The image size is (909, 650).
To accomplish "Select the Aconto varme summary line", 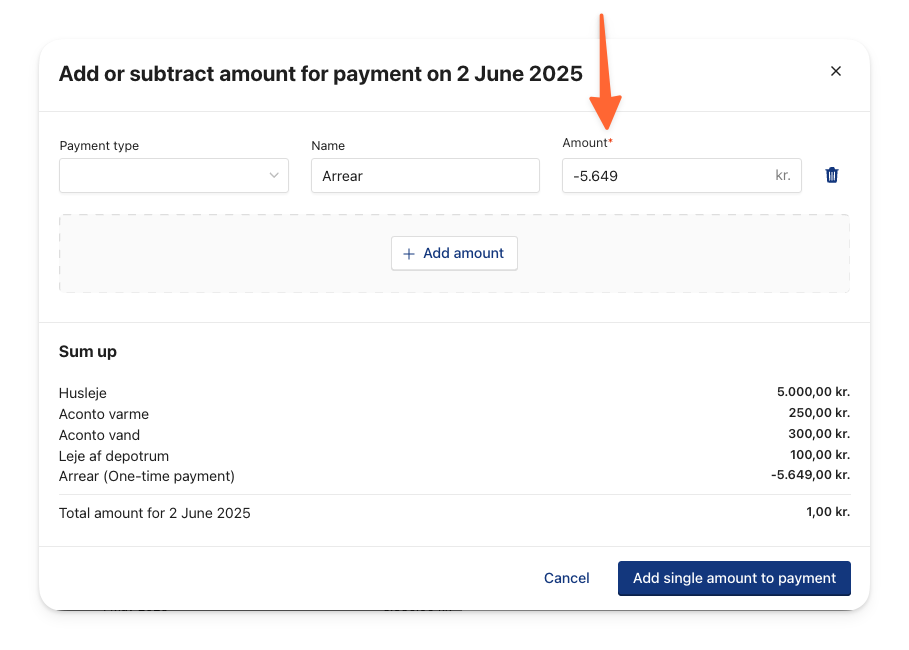I will (x=454, y=413).
